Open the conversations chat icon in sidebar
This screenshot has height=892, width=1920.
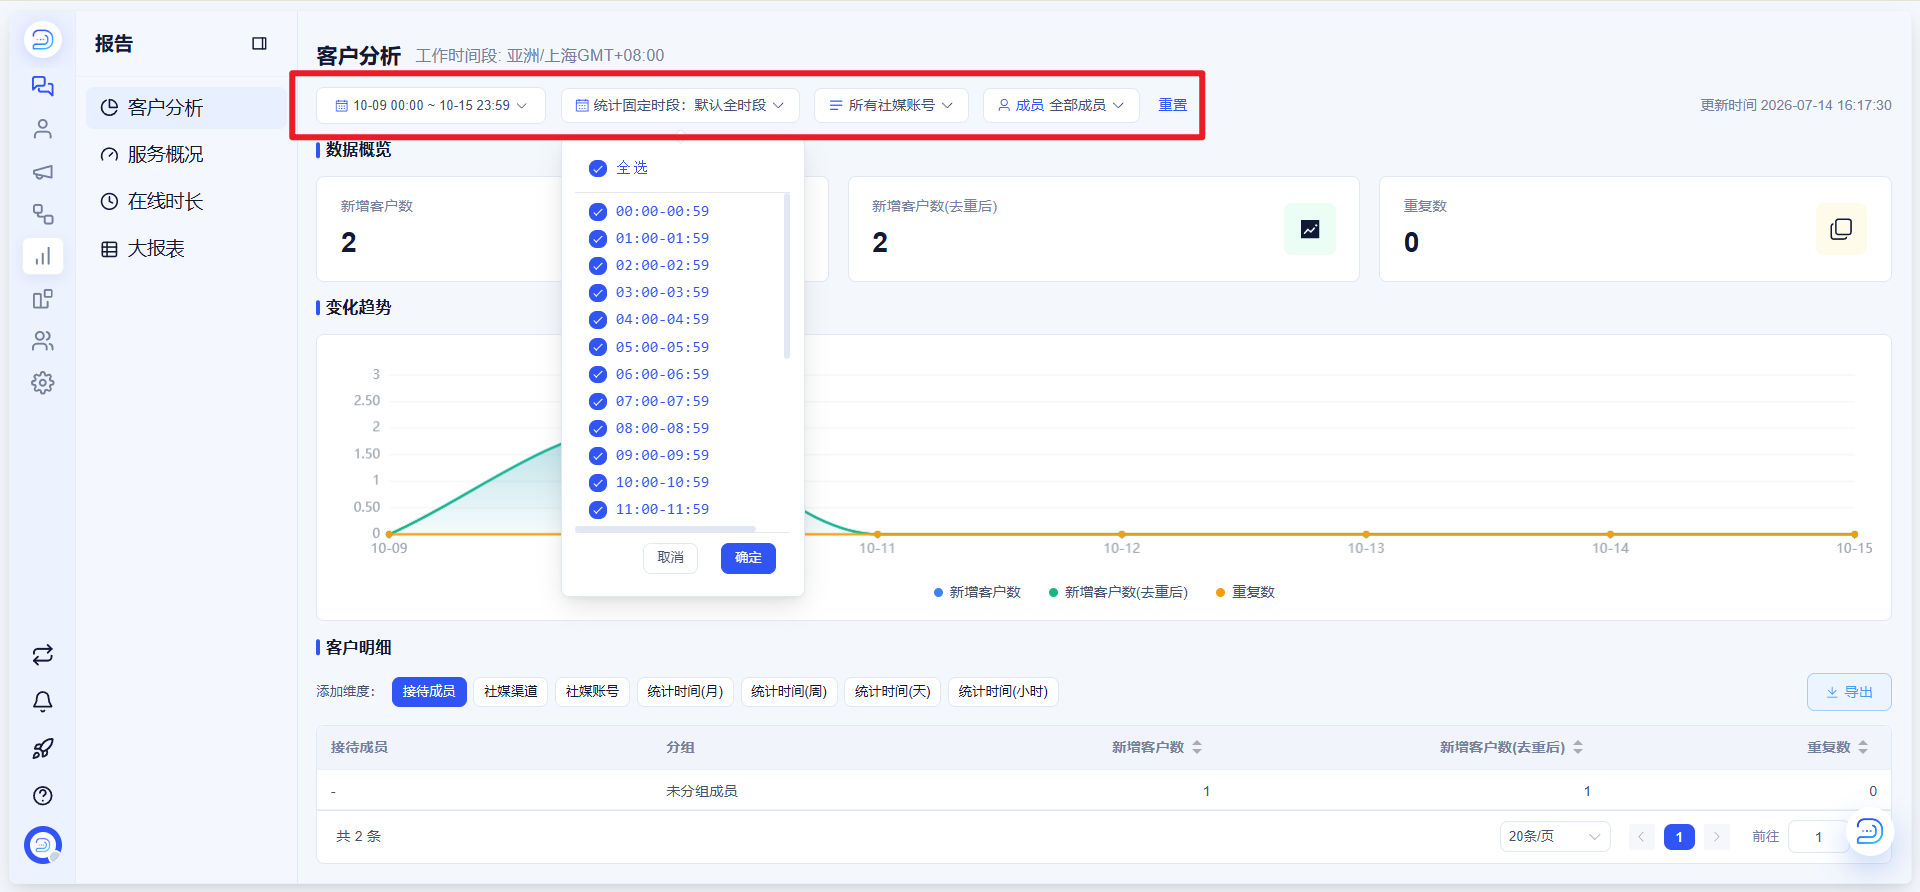[42, 86]
